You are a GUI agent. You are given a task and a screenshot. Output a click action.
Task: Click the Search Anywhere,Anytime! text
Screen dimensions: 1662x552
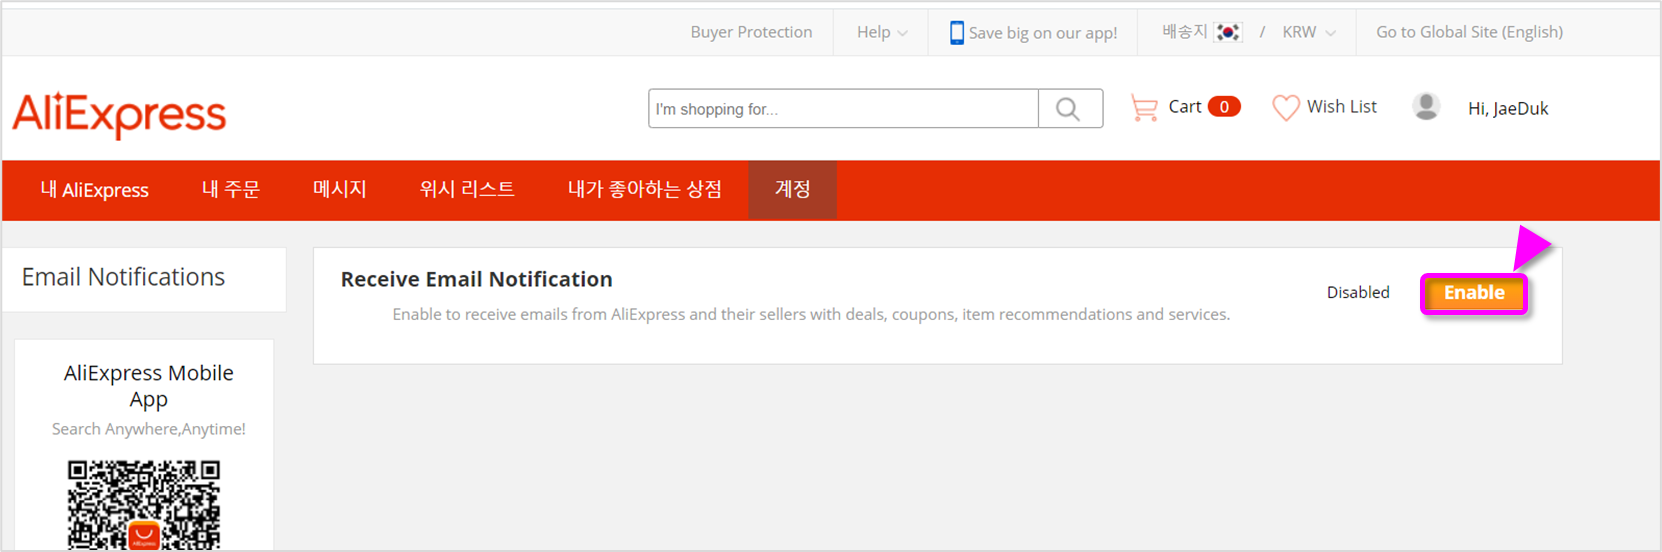tap(149, 429)
